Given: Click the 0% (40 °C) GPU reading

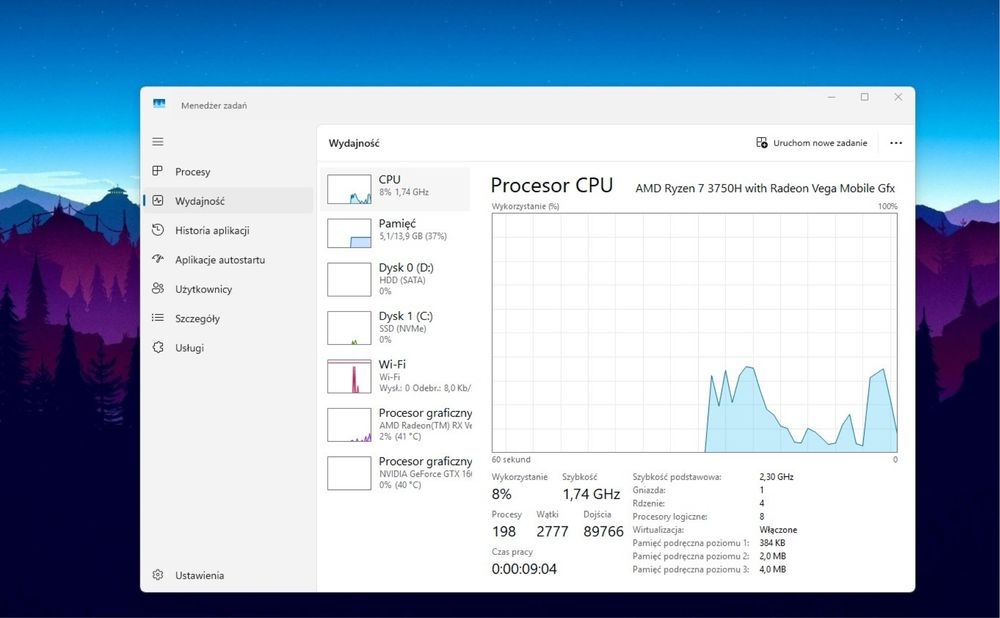Looking at the screenshot, I should [400, 485].
